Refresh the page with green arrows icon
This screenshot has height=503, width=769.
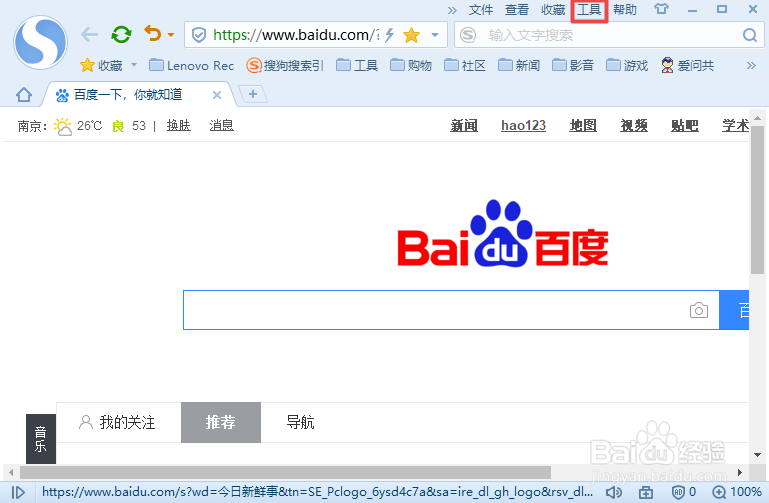(121, 35)
